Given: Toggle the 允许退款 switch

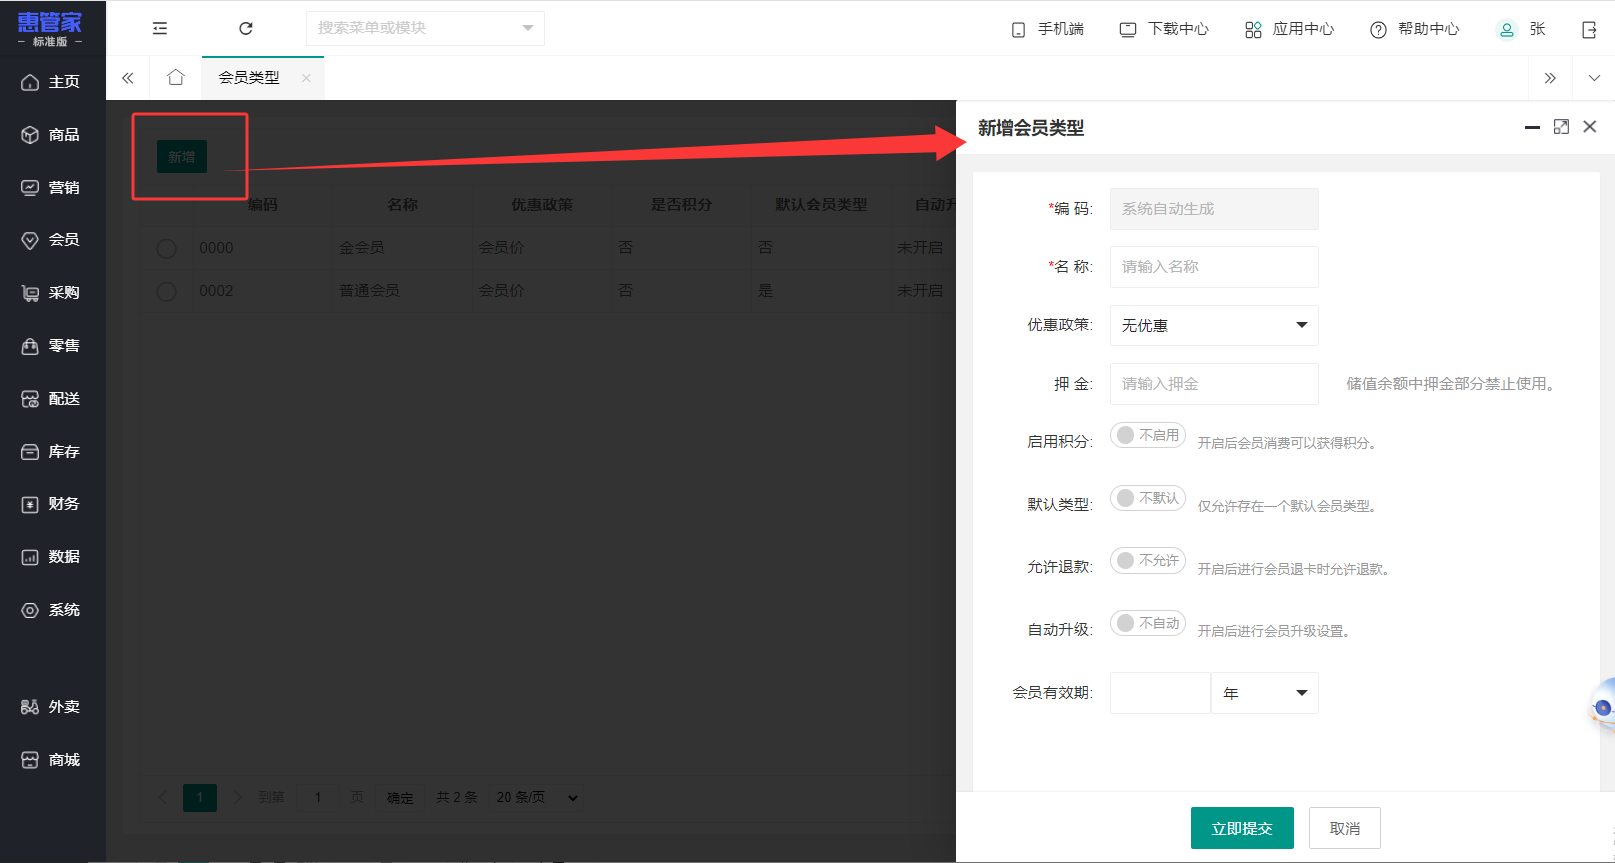Looking at the screenshot, I should 1148,561.
